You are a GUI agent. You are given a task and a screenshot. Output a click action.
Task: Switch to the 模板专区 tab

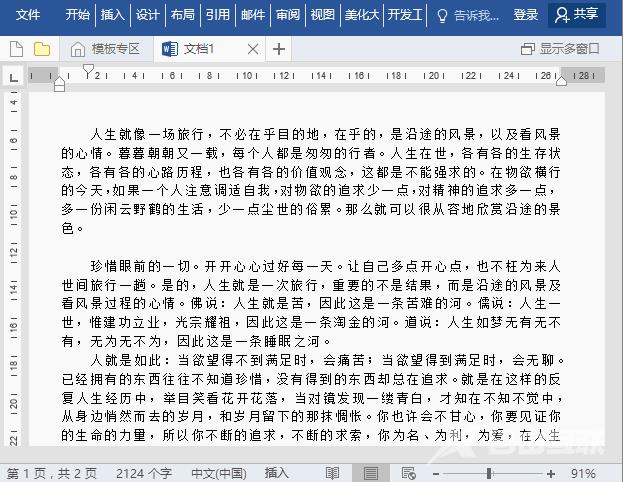click(105, 49)
